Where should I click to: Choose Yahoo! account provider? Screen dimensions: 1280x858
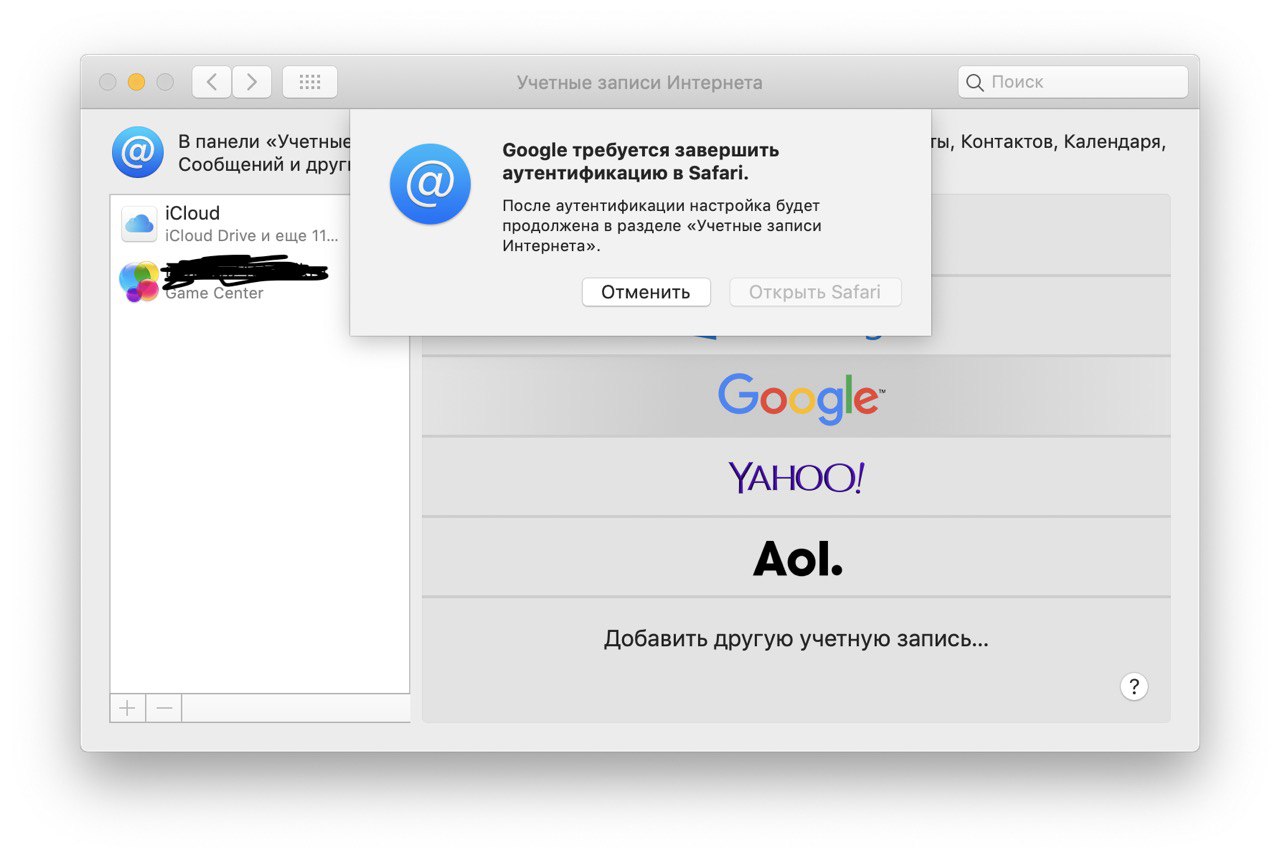click(x=796, y=477)
